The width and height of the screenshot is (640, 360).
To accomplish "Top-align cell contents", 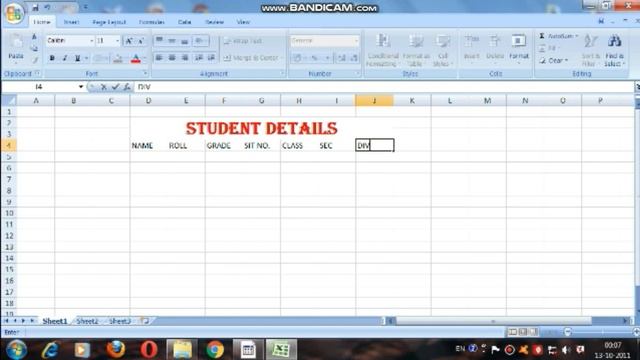I will (160, 41).
